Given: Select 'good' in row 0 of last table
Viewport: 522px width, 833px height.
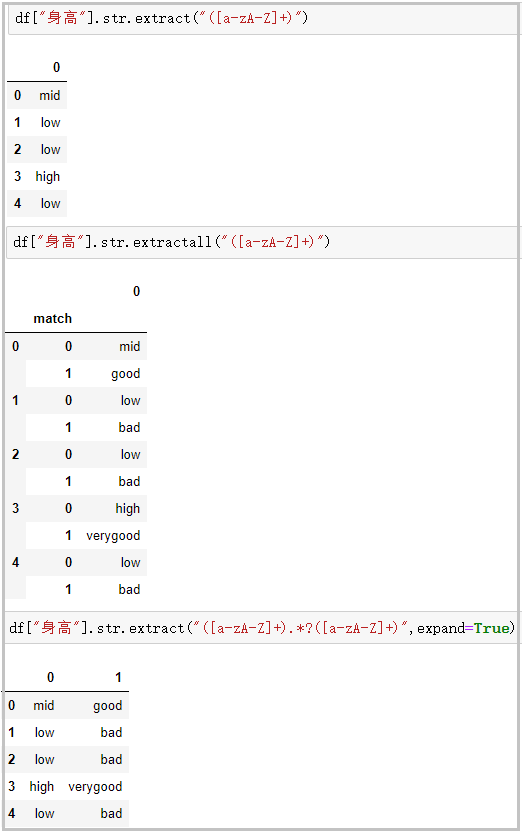Looking at the screenshot, I should coord(108,706).
